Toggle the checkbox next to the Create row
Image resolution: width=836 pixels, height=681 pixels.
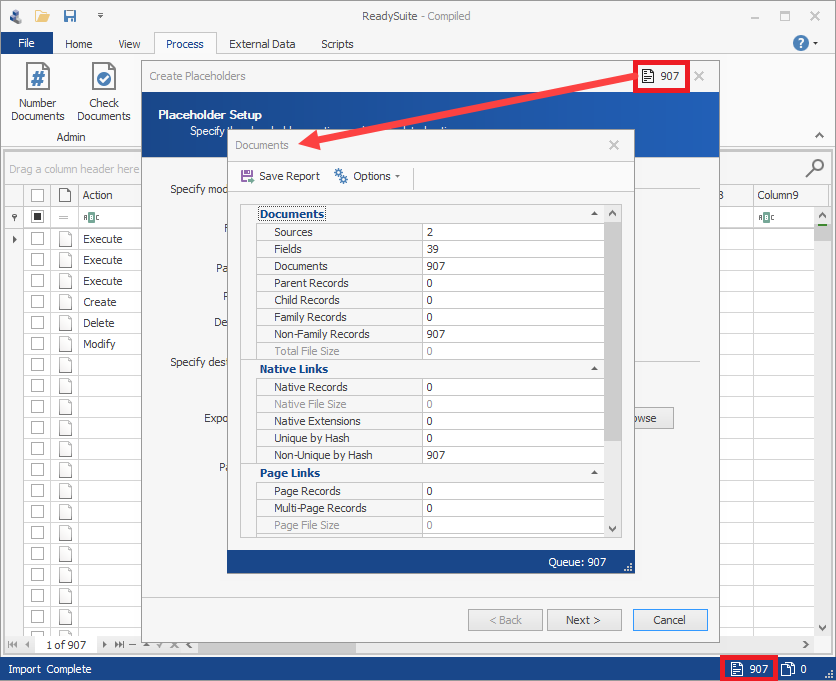pyautogui.click(x=37, y=301)
